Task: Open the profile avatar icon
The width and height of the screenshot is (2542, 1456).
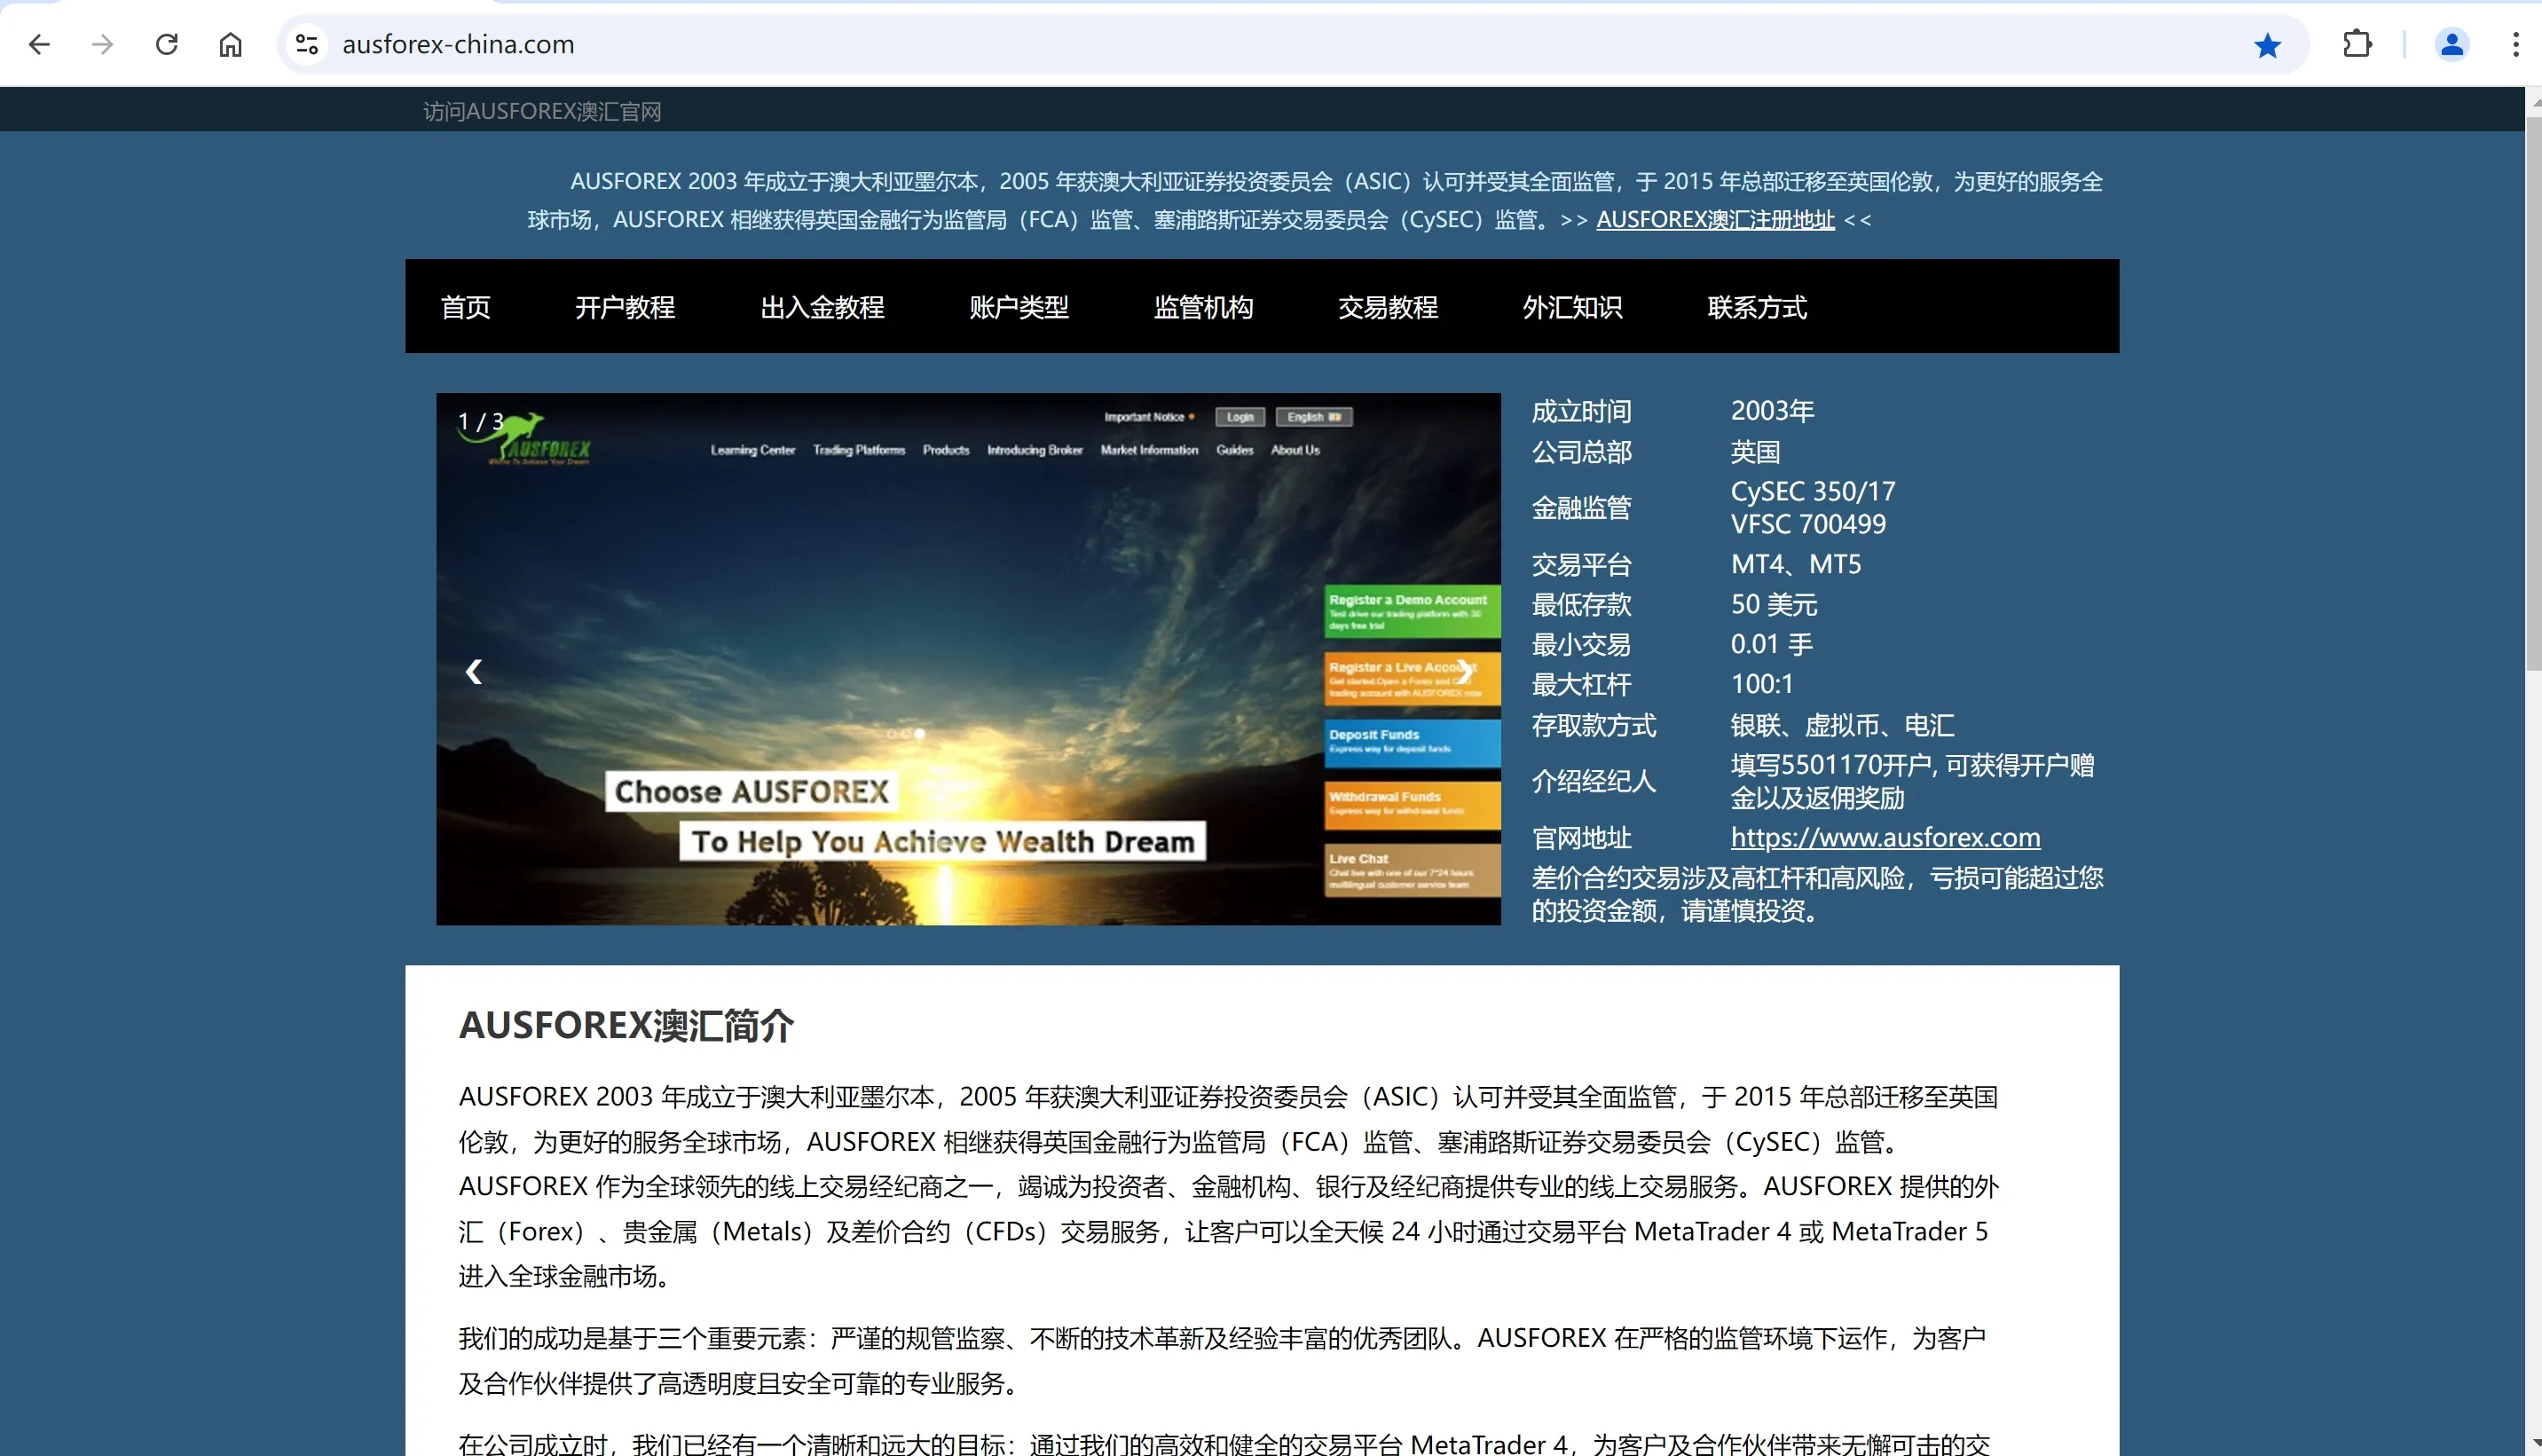Action: (x=2452, y=44)
